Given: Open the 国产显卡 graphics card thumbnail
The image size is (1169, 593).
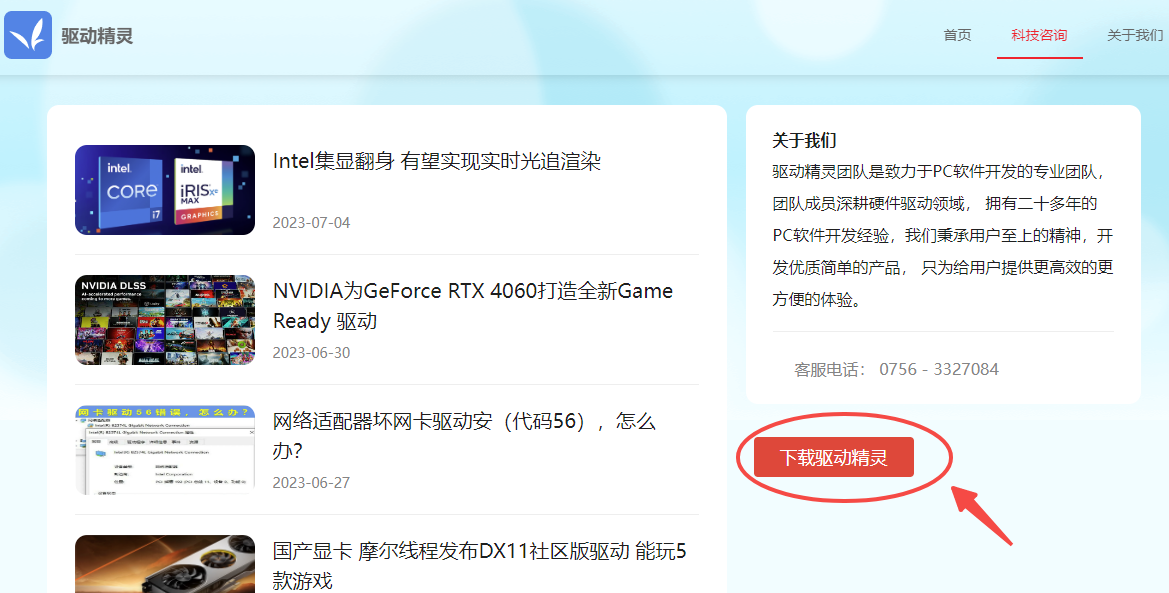Looking at the screenshot, I should point(165,565).
